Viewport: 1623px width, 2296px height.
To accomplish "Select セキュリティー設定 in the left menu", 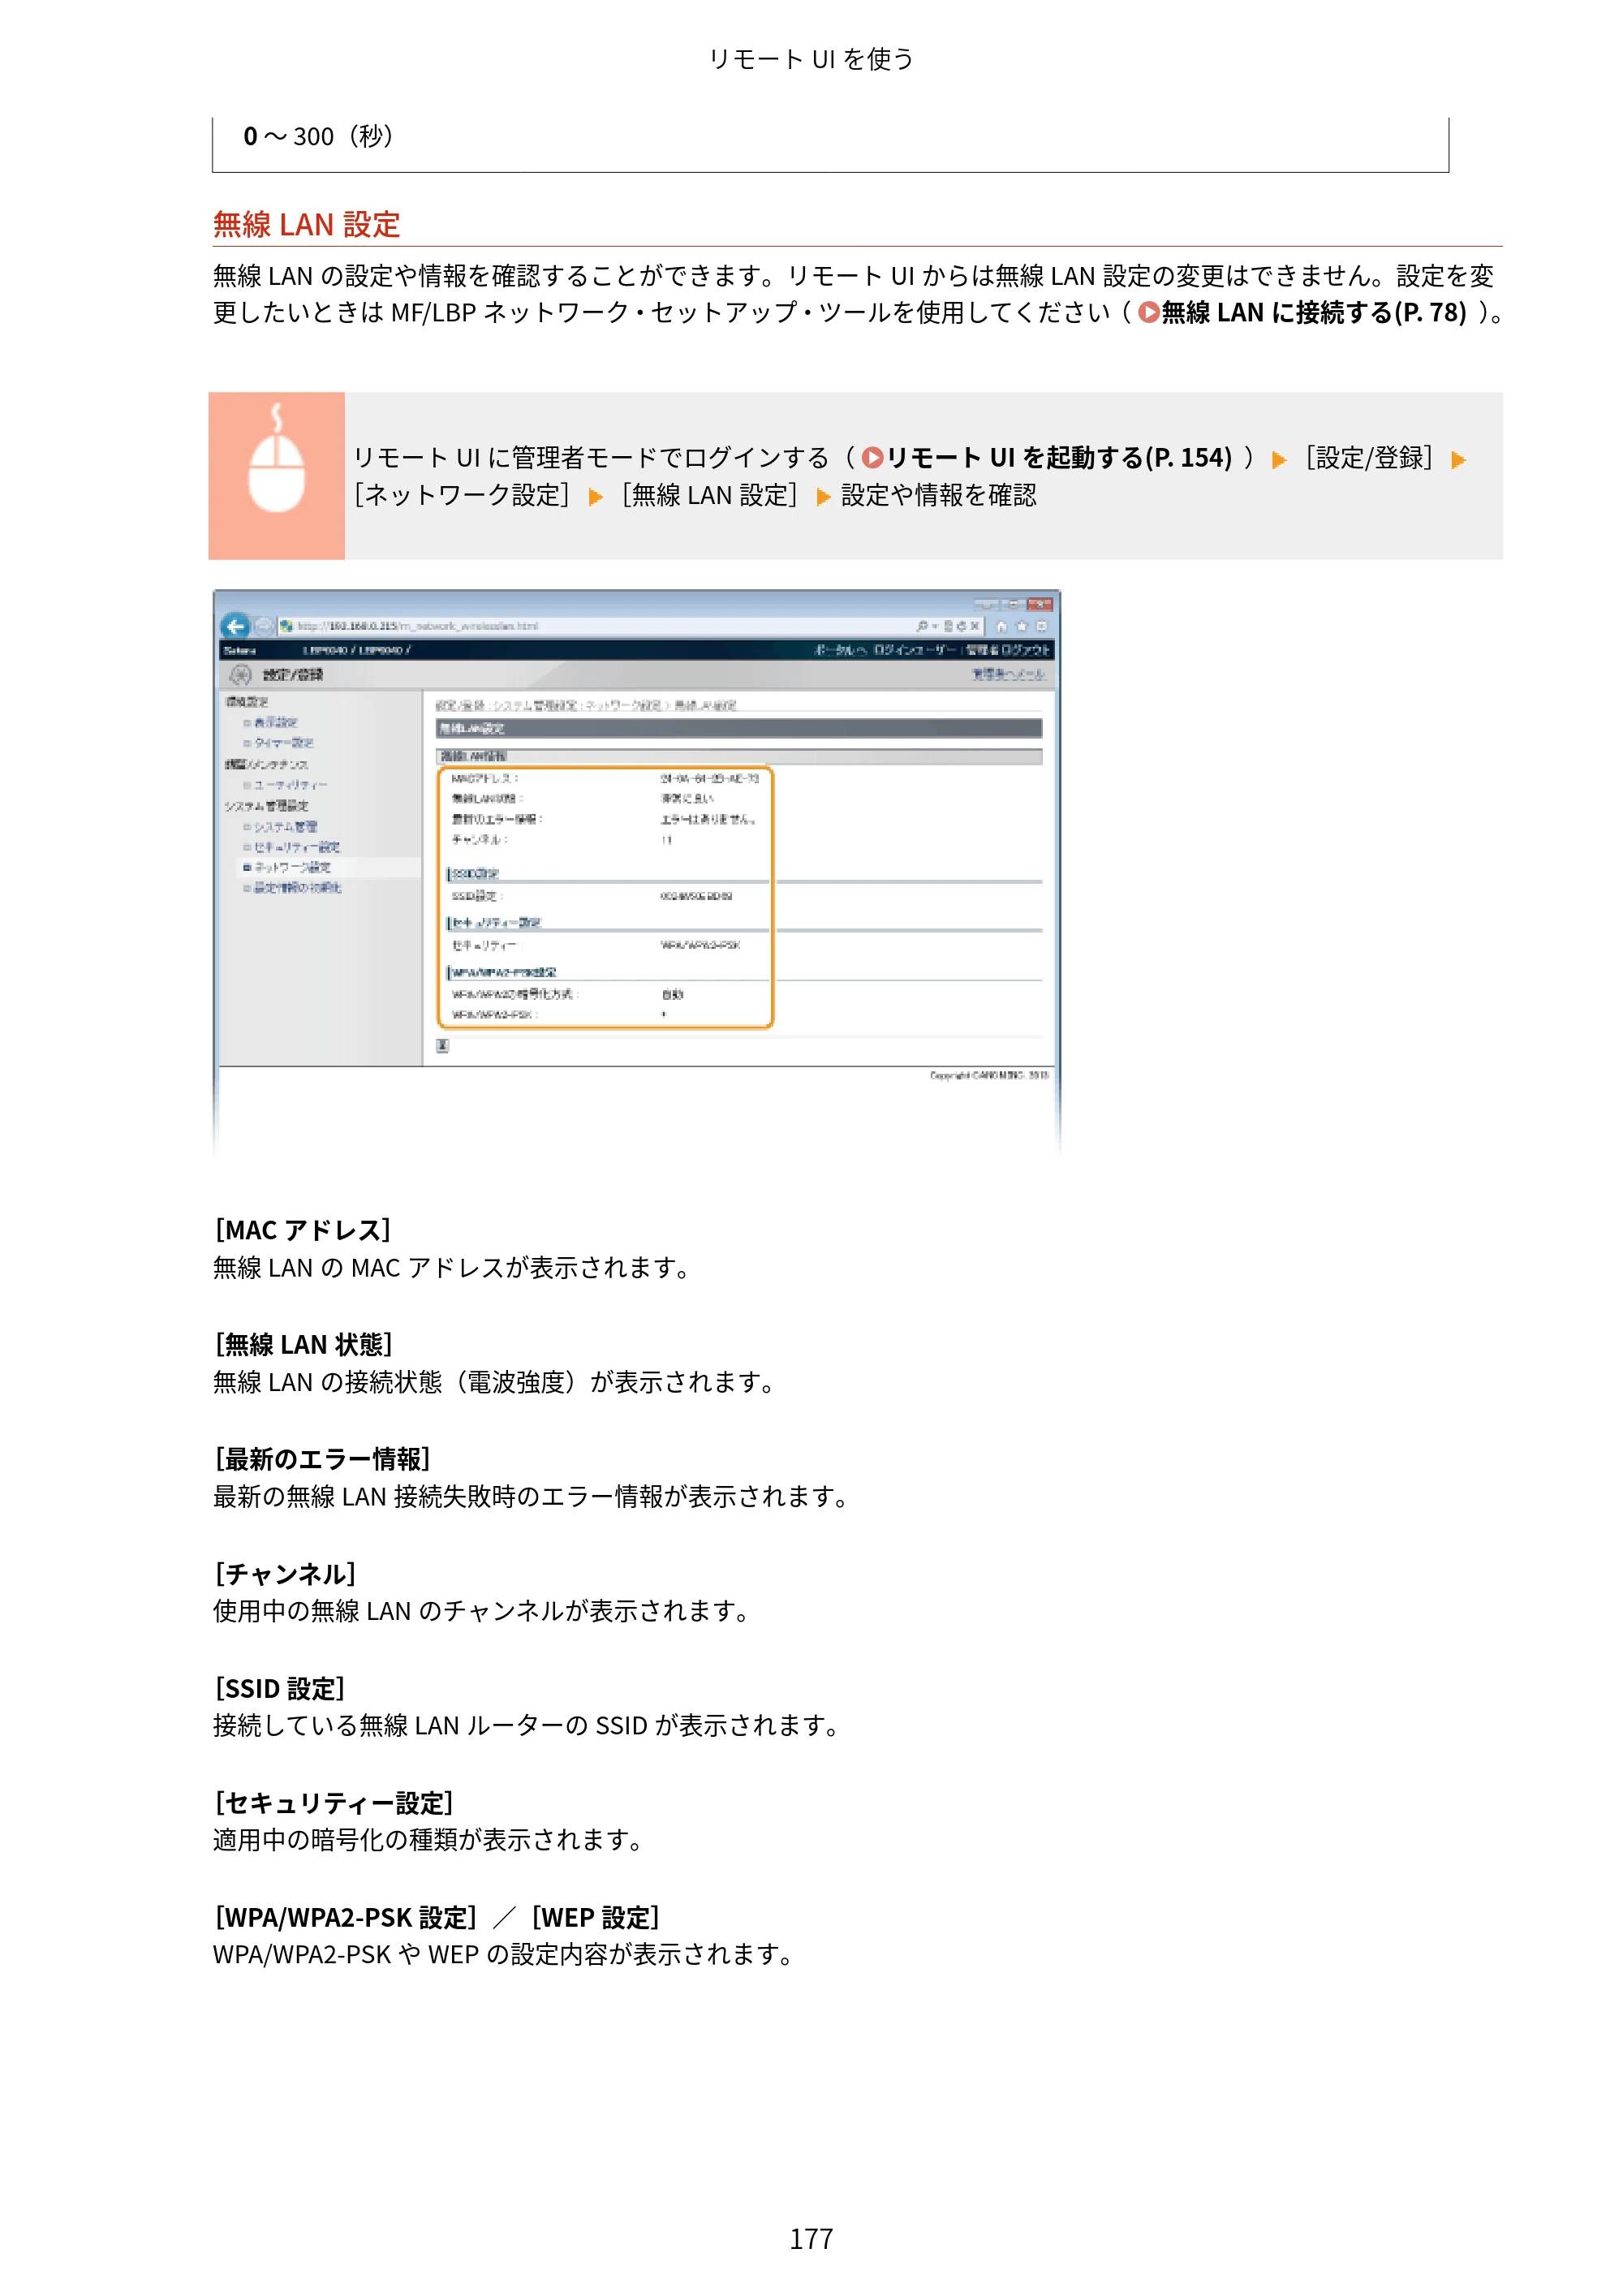I will point(296,847).
